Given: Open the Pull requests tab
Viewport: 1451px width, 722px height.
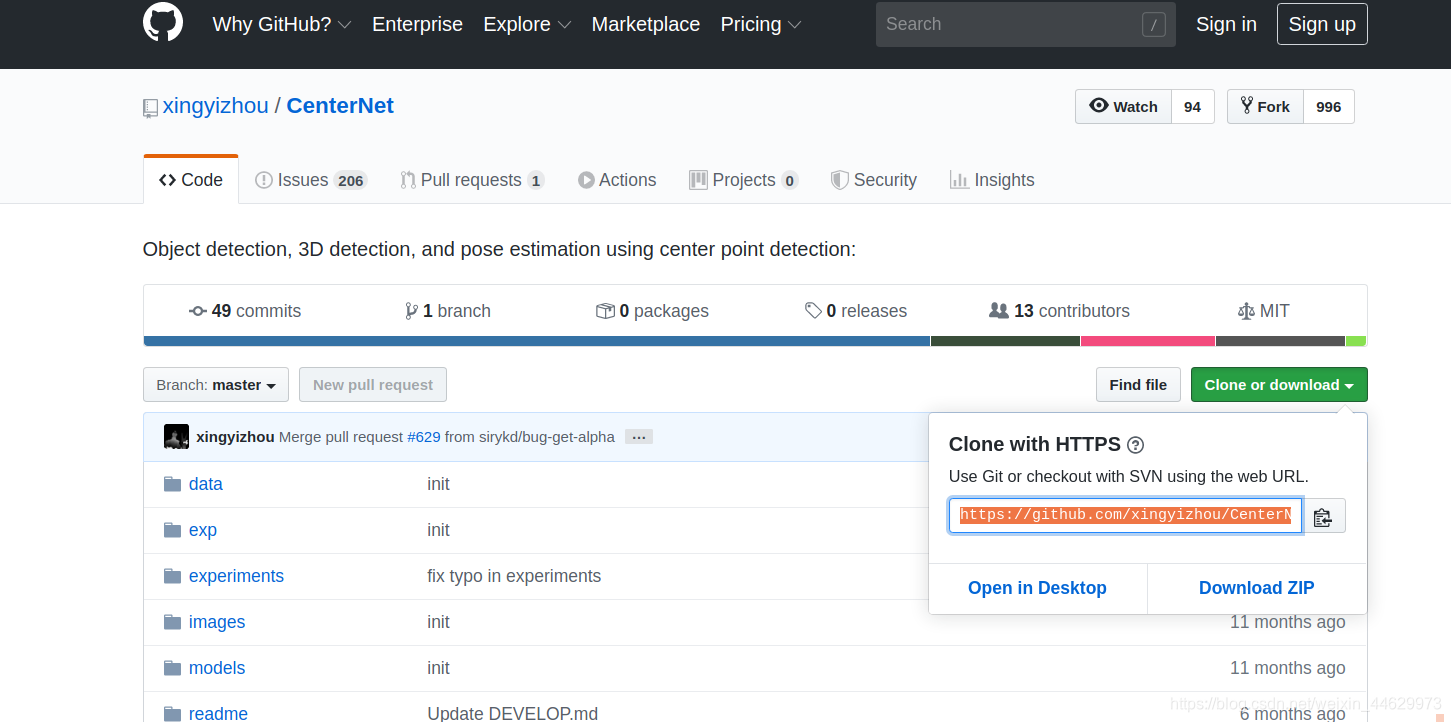Looking at the screenshot, I should [x=471, y=180].
